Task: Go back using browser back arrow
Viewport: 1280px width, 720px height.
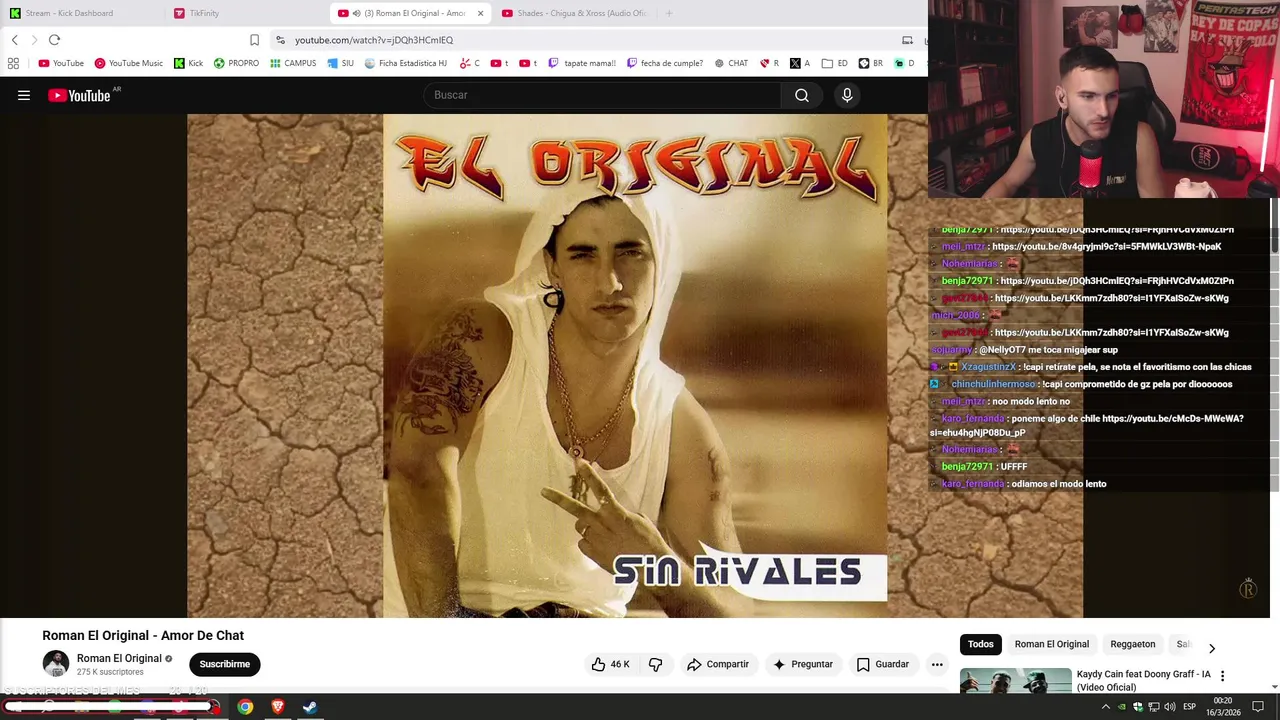Action: click(14, 40)
